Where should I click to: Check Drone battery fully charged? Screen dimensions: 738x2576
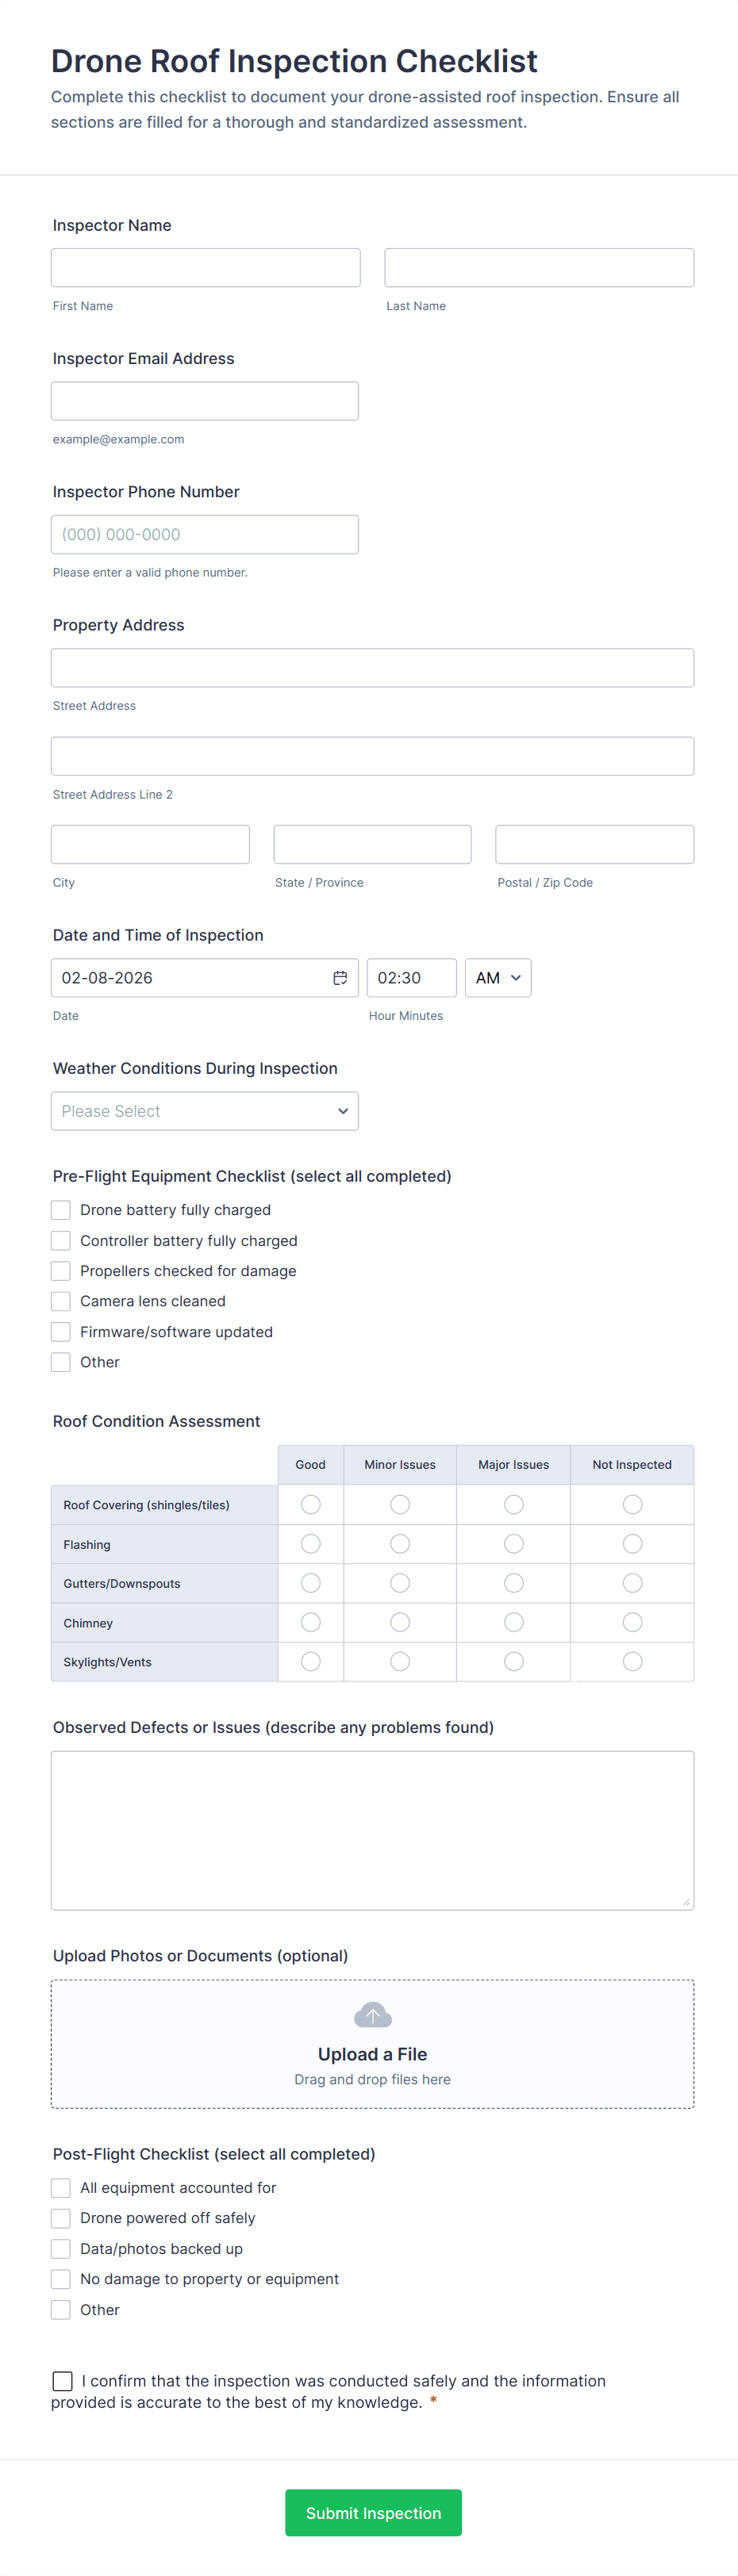[x=61, y=1210]
